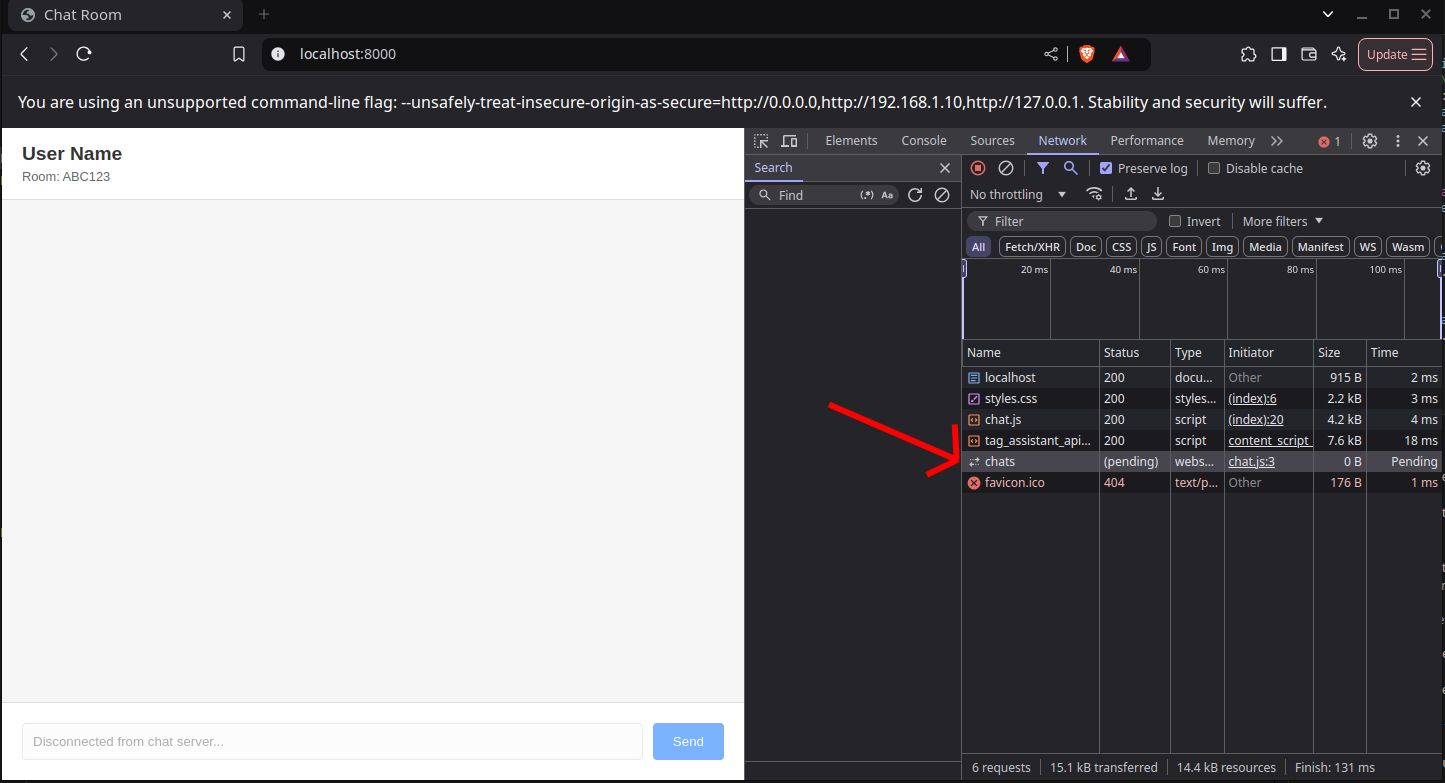Open the inspect element picker icon
1445x783 pixels.
click(761, 141)
